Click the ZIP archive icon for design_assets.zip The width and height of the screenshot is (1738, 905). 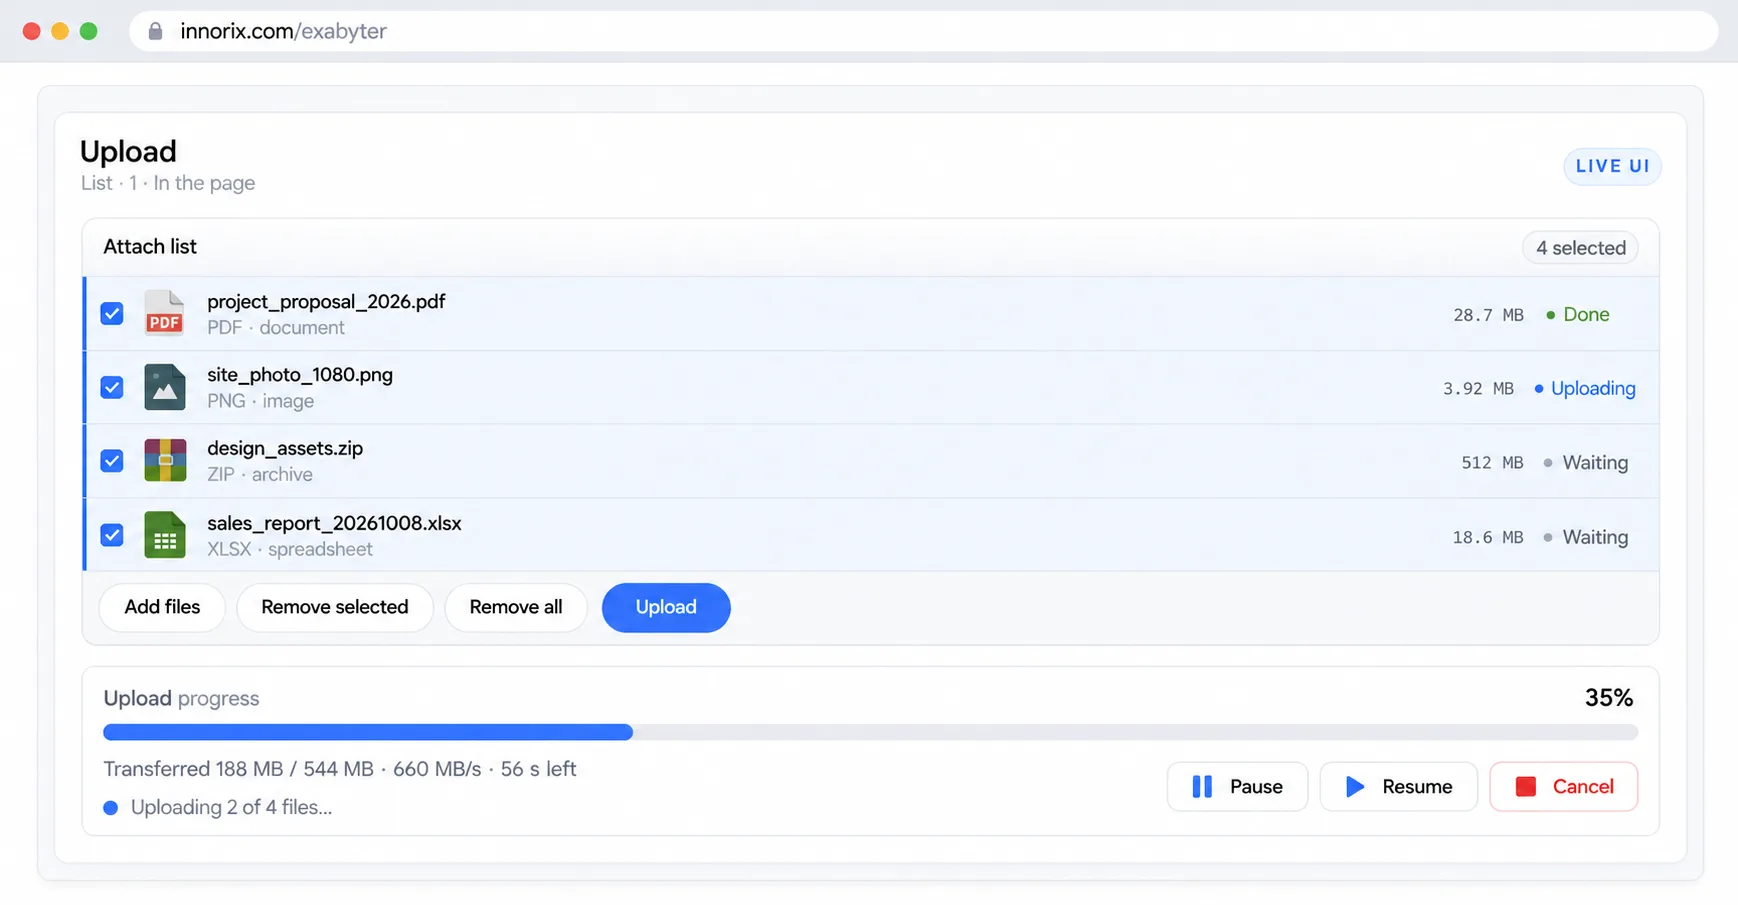165,461
